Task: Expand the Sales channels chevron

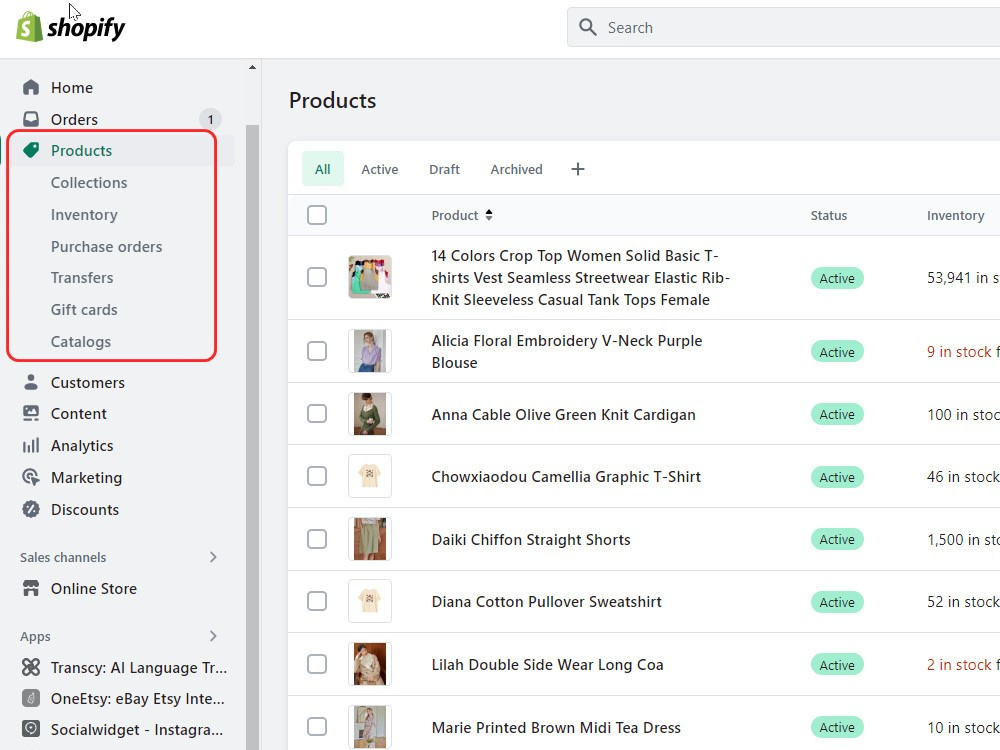Action: coord(213,557)
